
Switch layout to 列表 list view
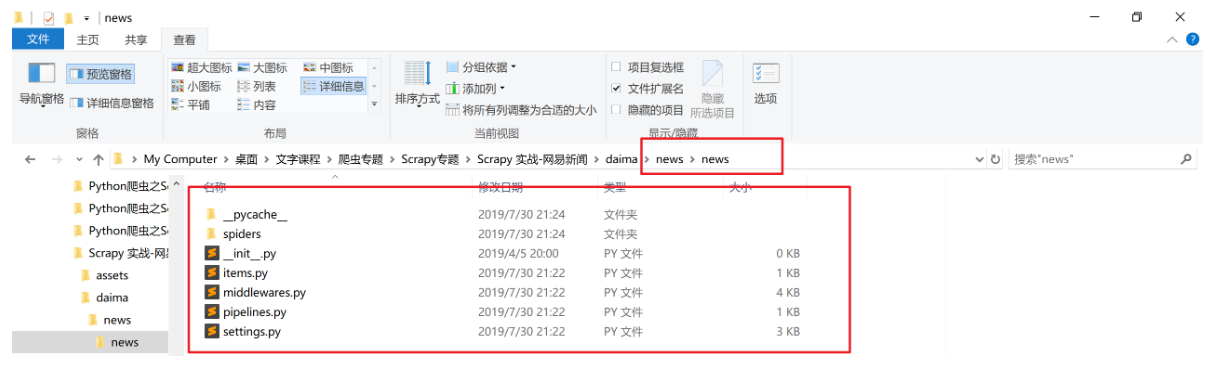click(x=257, y=87)
